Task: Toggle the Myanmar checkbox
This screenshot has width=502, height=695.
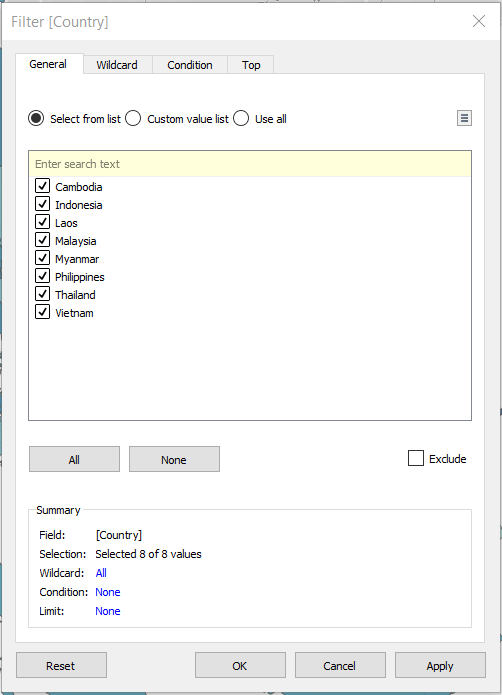Action: [43, 258]
